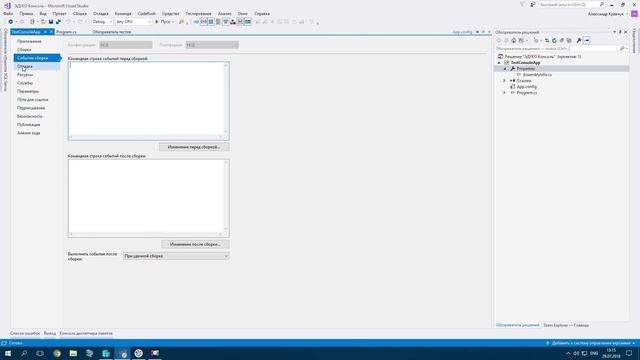Image resolution: width=640 pixels, height=360 pixels.
Task: Switch to the Обозреватель тестов tab
Action: pyautogui.click(x=111, y=32)
